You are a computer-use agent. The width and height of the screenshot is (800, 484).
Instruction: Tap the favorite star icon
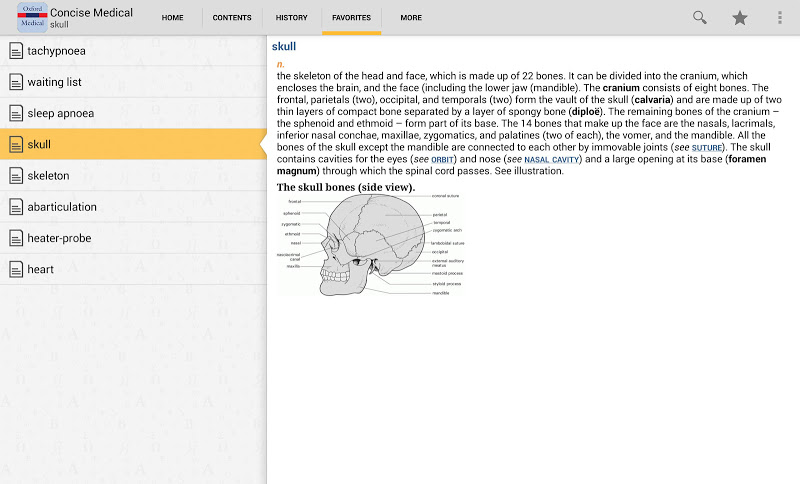[x=740, y=18]
